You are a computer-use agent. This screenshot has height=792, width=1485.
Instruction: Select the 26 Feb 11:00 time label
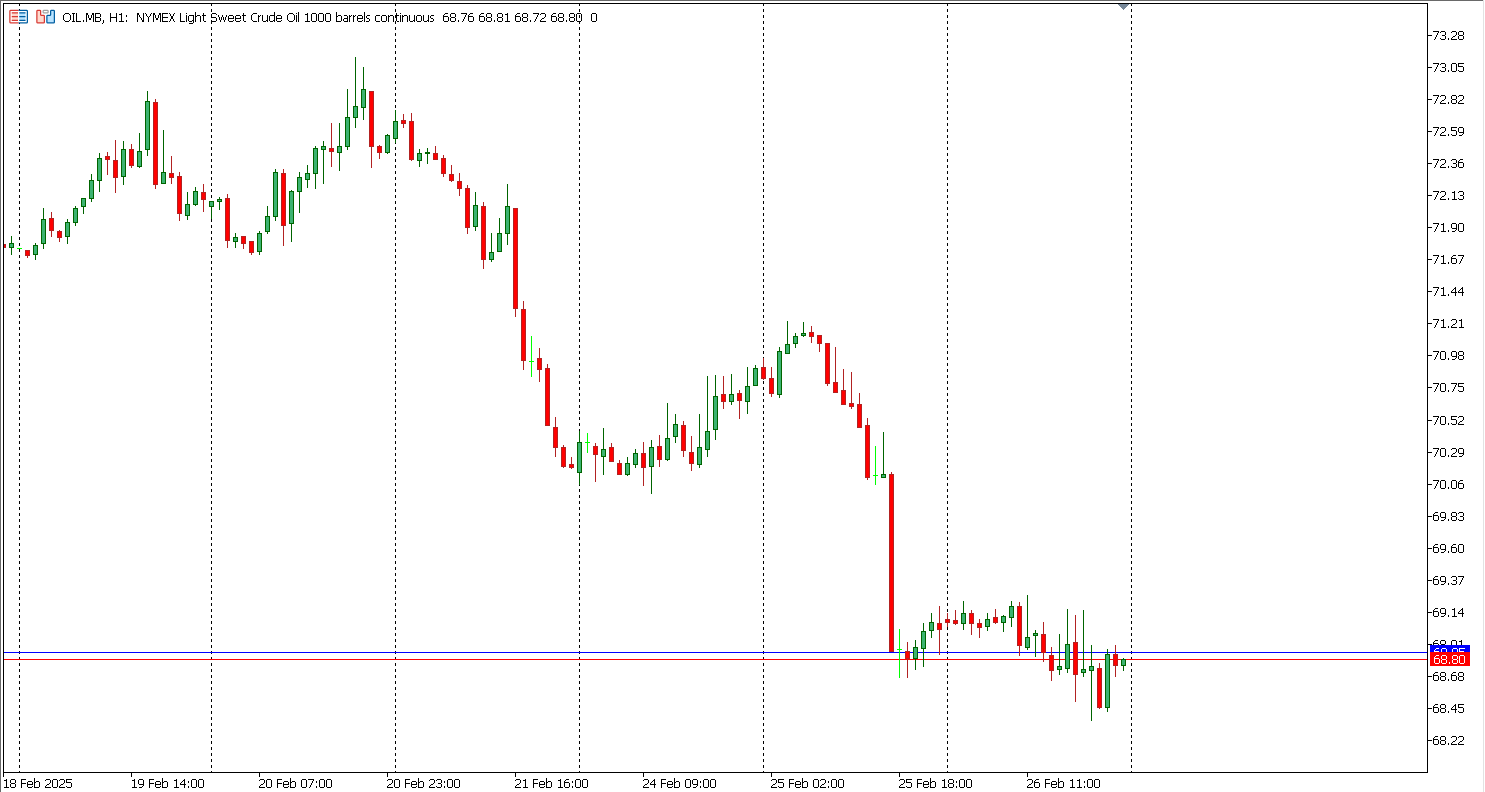(1063, 783)
